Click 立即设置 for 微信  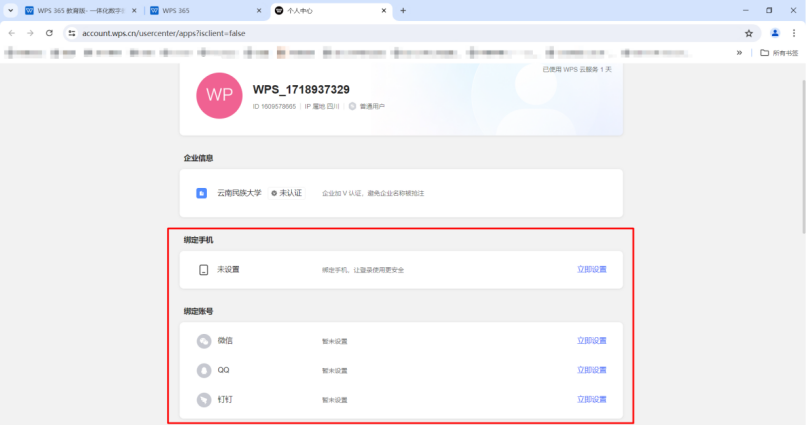pos(592,341)
